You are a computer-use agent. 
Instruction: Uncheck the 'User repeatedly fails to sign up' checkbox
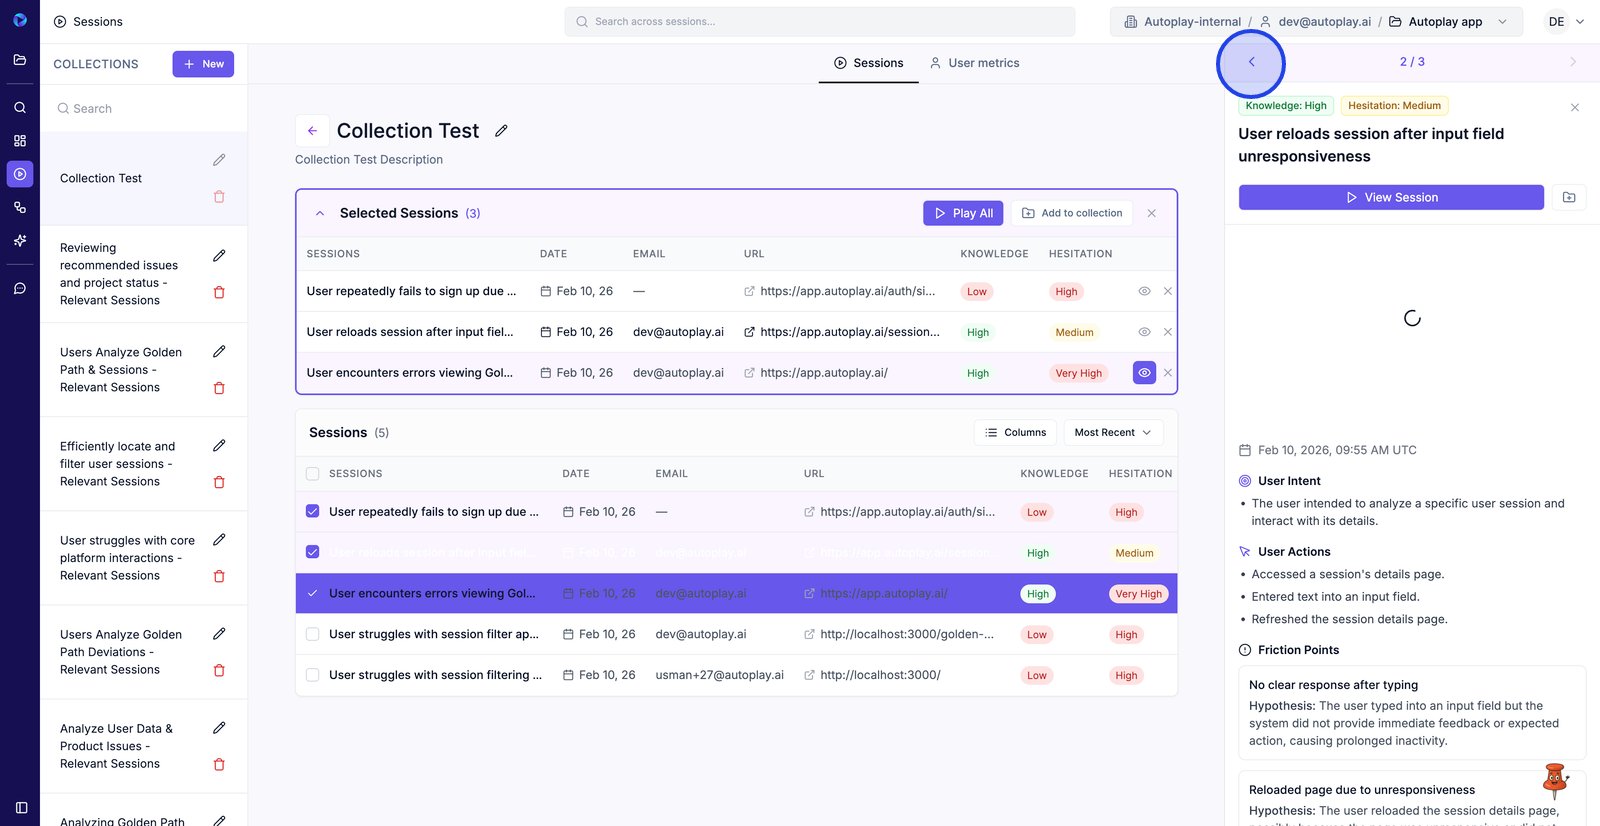(x=313, y=512)
